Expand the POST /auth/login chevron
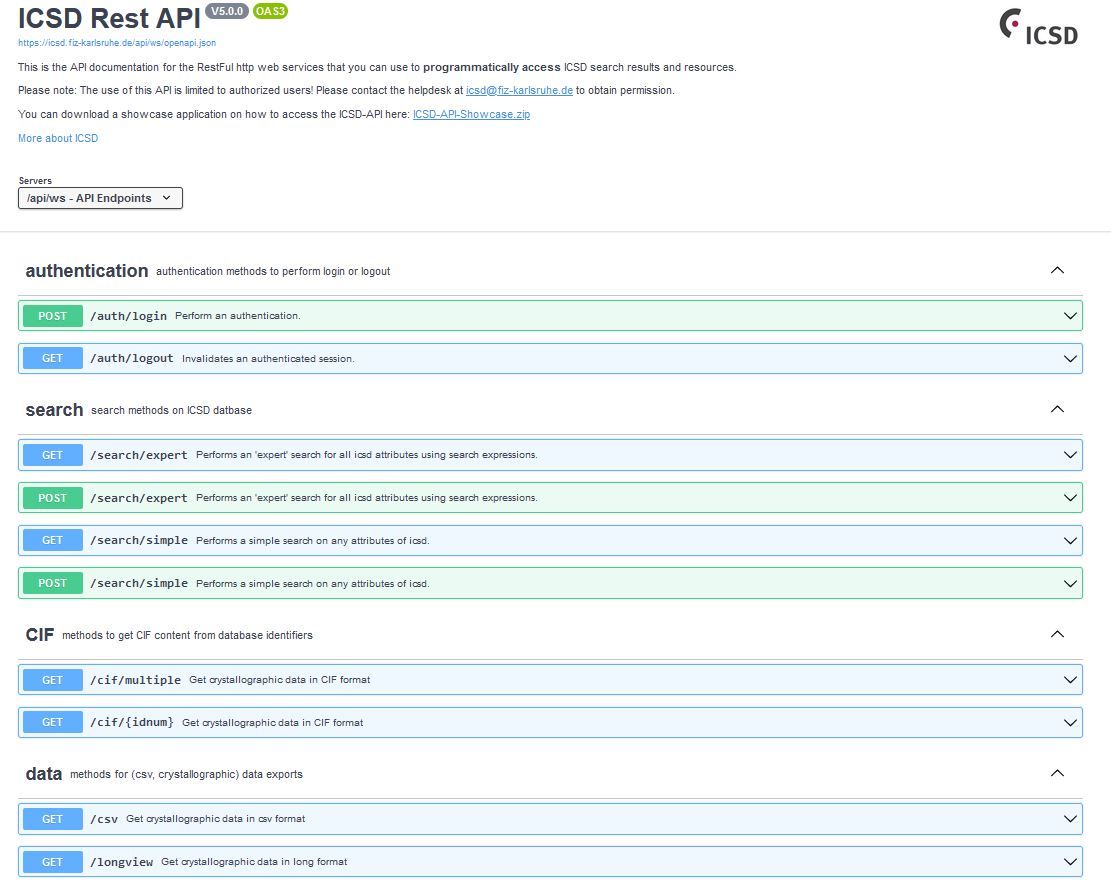 [1070, 315]
